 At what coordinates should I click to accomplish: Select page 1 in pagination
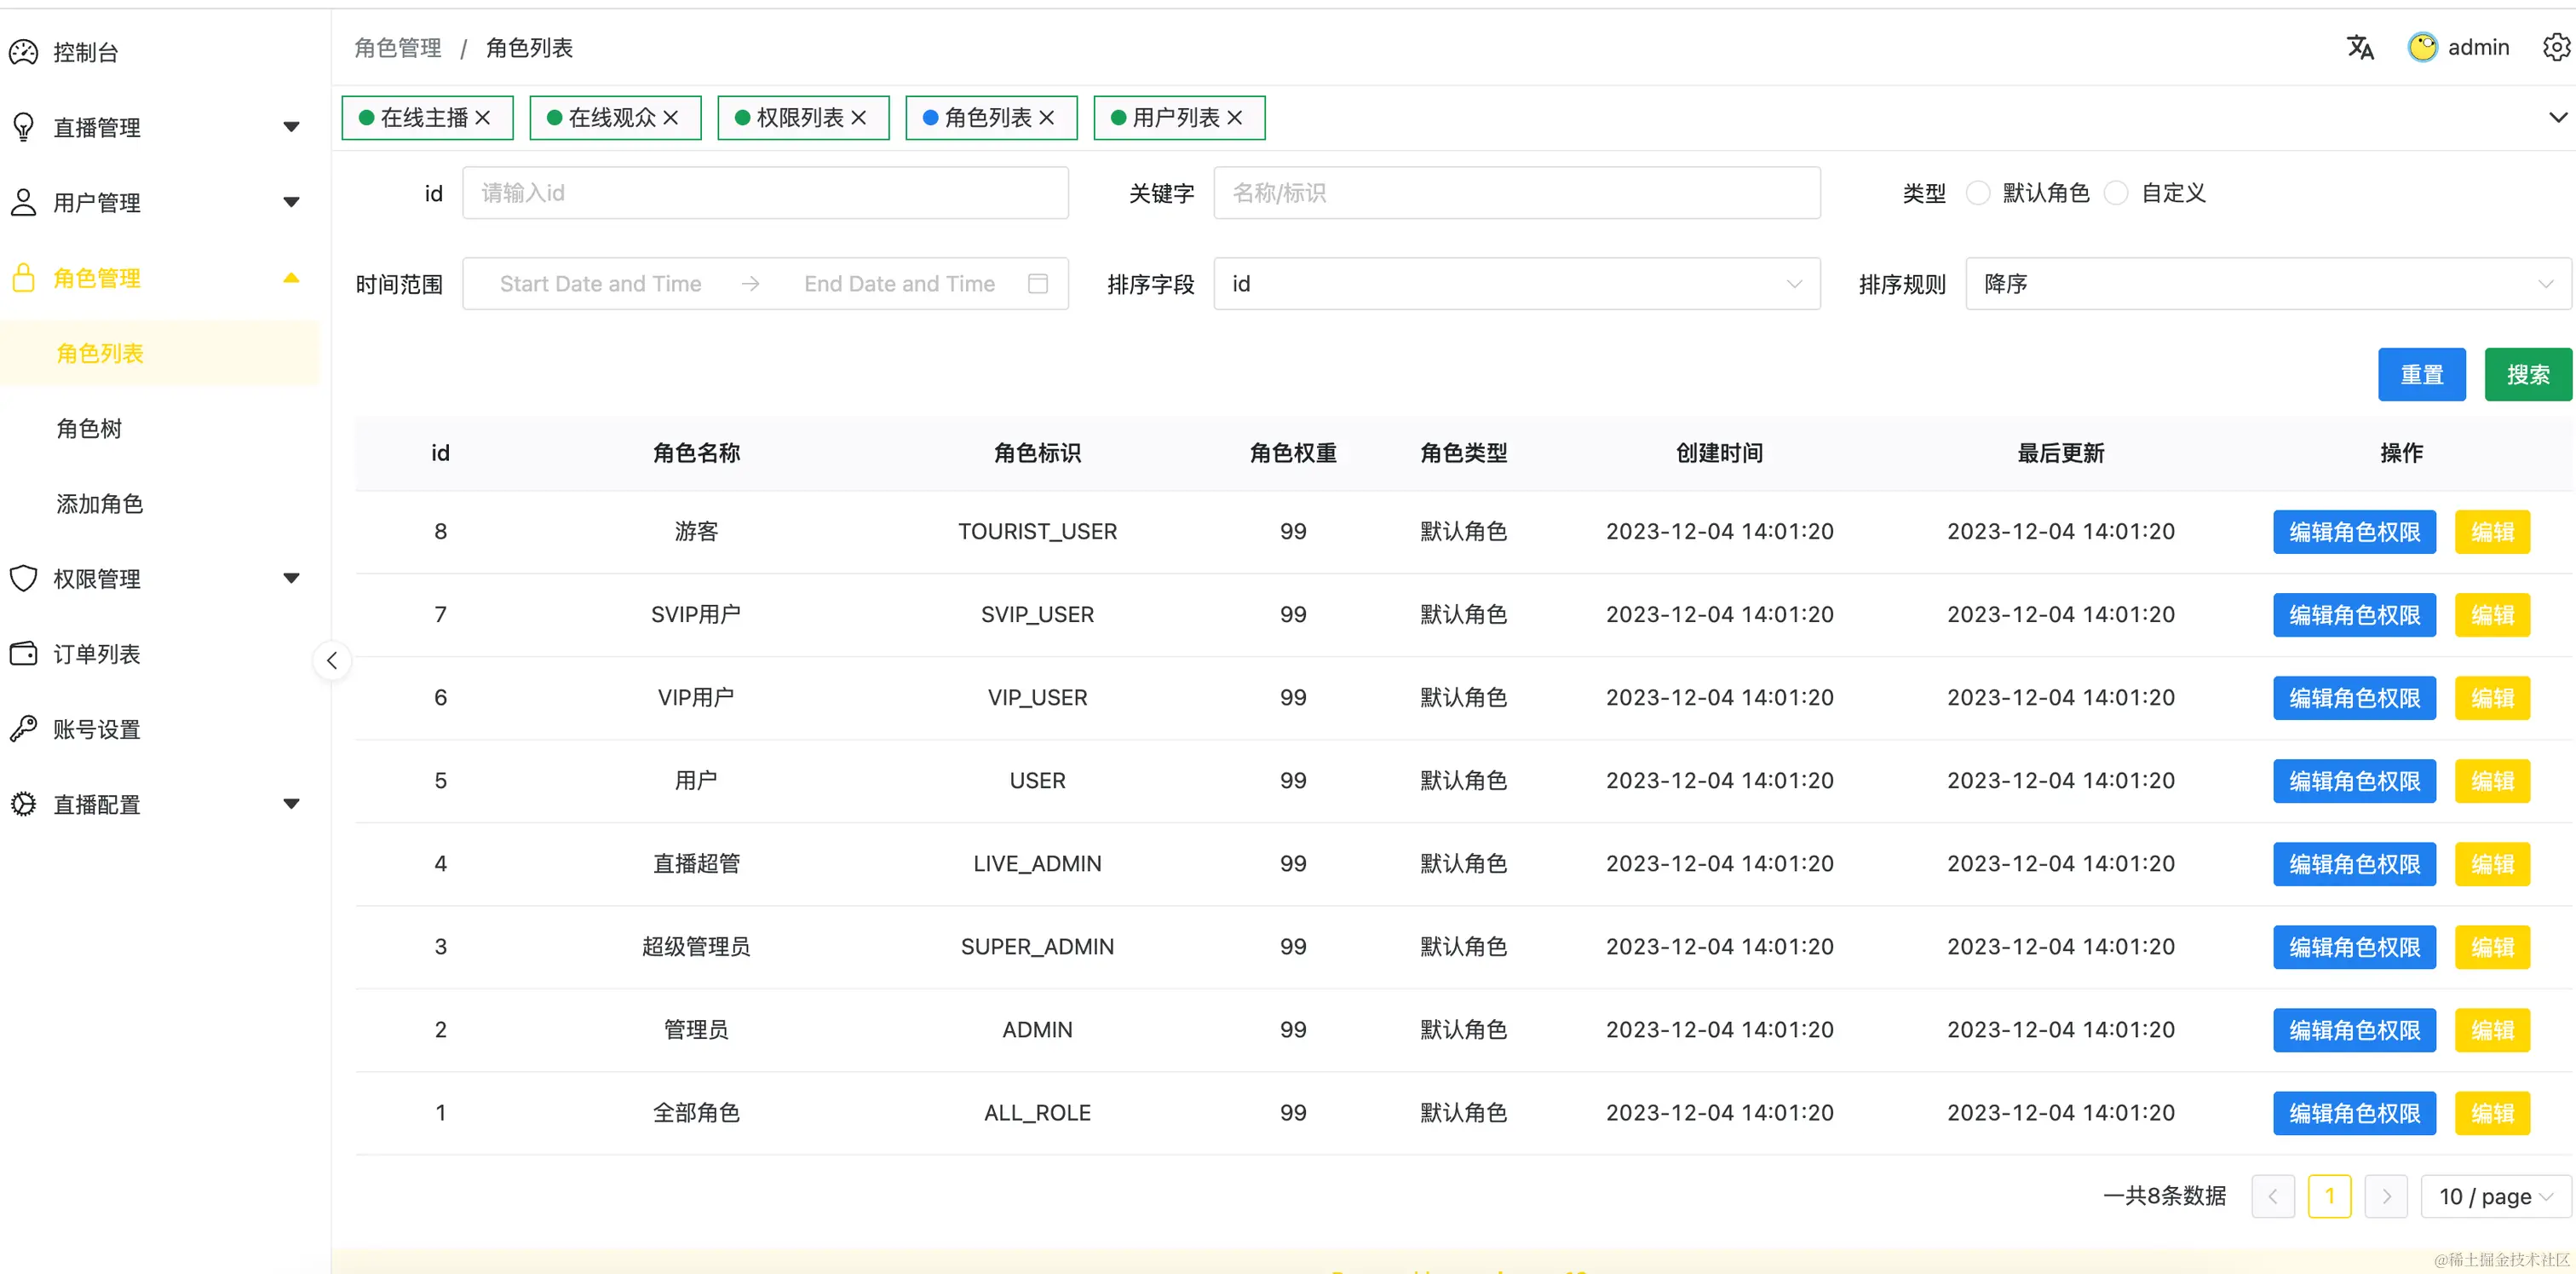tap(2329, 1196)
